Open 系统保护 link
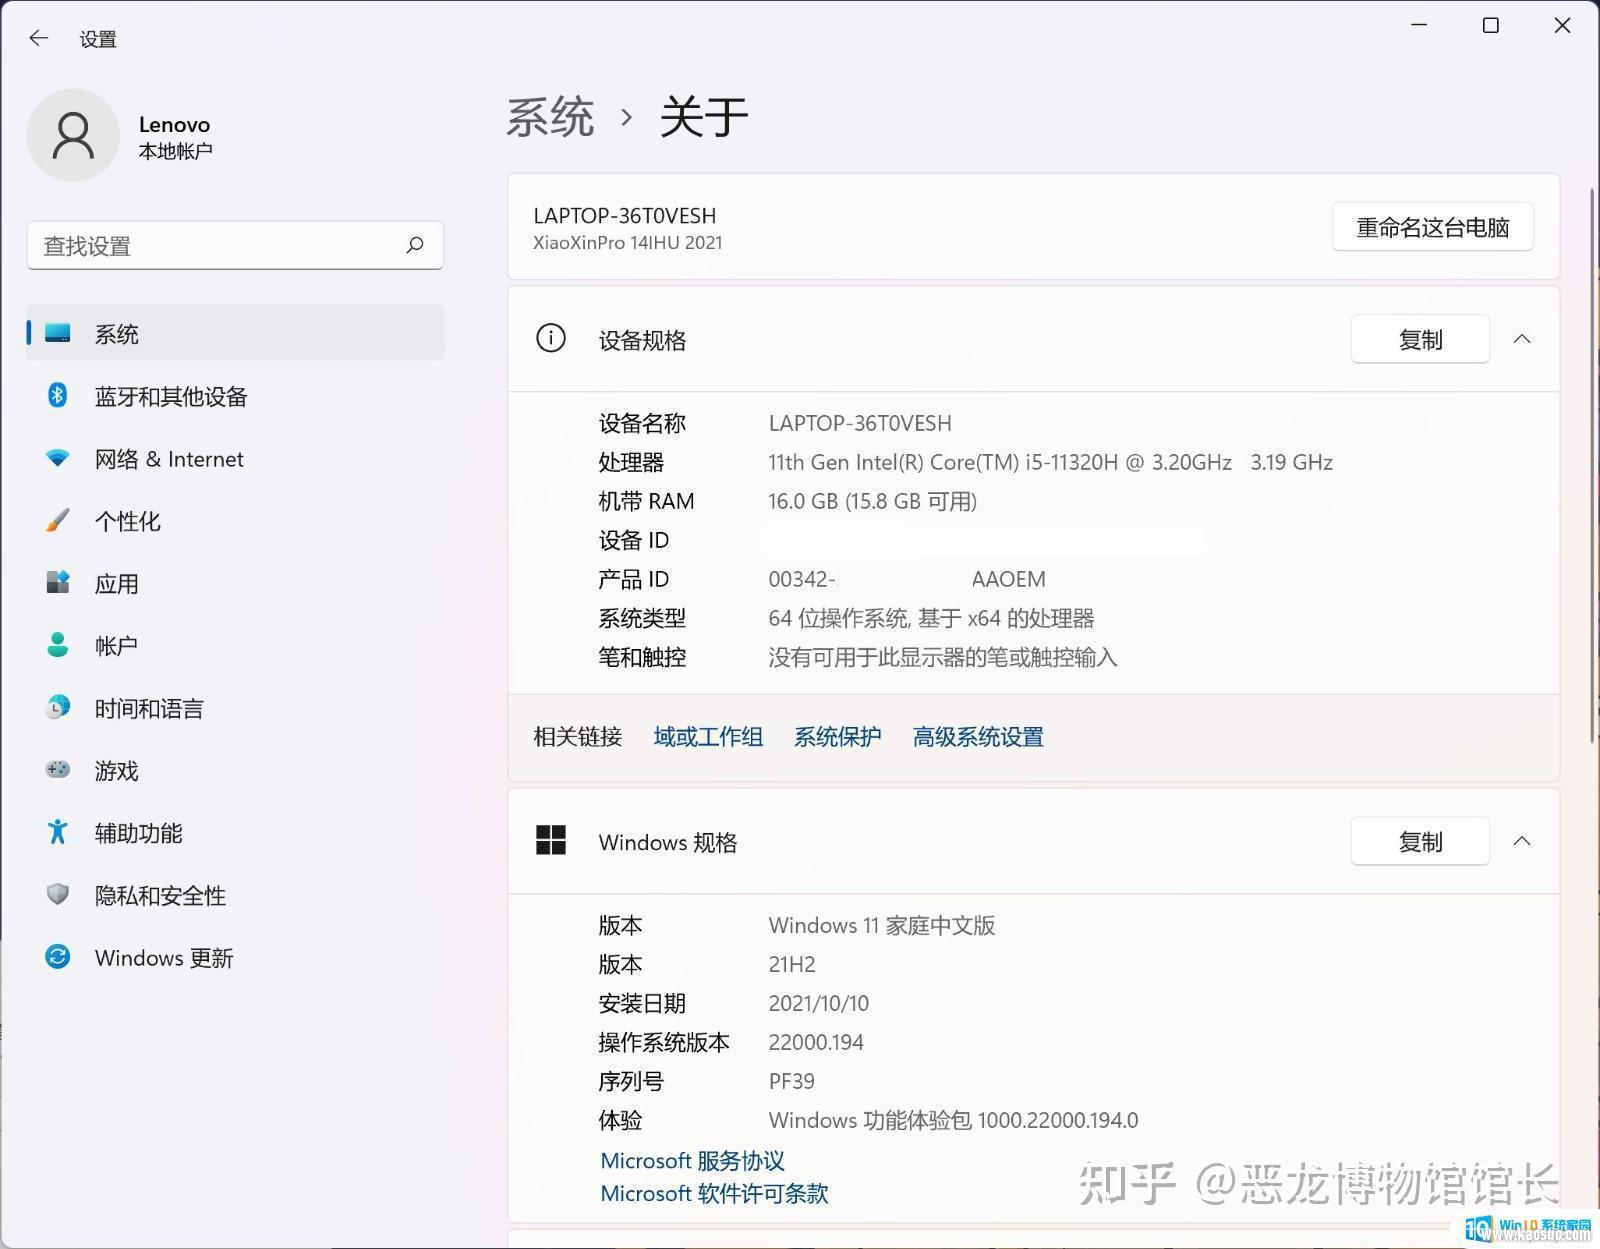 pyautogui.click(x=837, y=737)
